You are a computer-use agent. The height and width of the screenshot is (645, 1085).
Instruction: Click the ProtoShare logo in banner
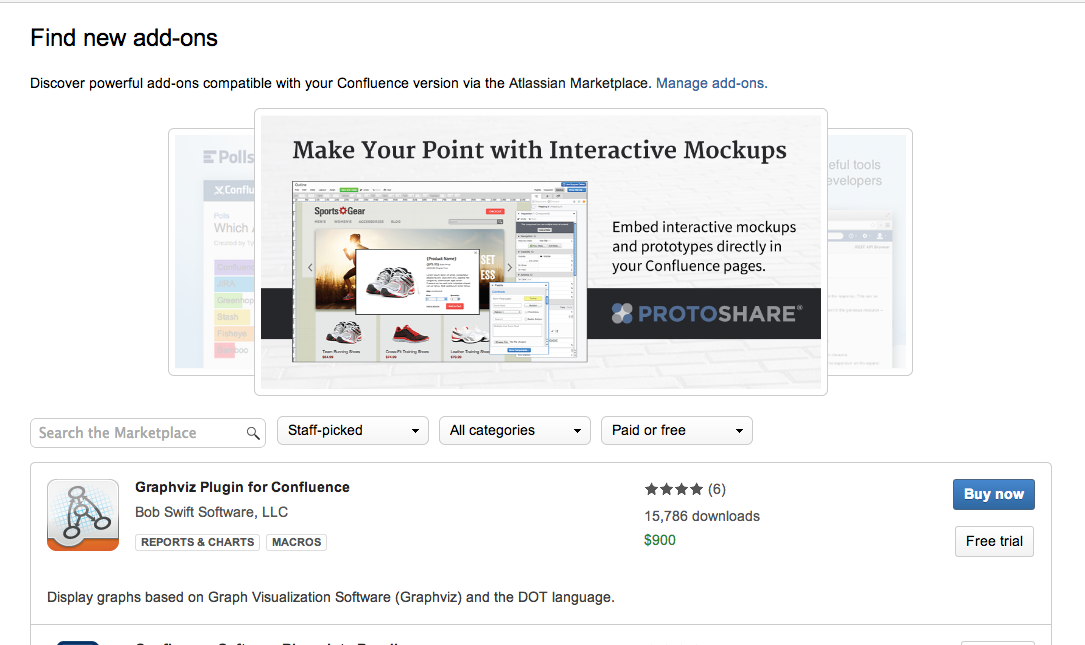(706, 313)
